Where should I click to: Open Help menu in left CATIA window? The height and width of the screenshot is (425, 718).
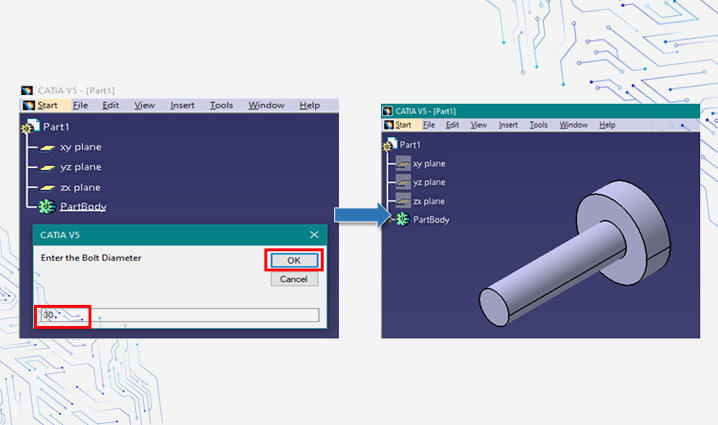coord(310,105)
